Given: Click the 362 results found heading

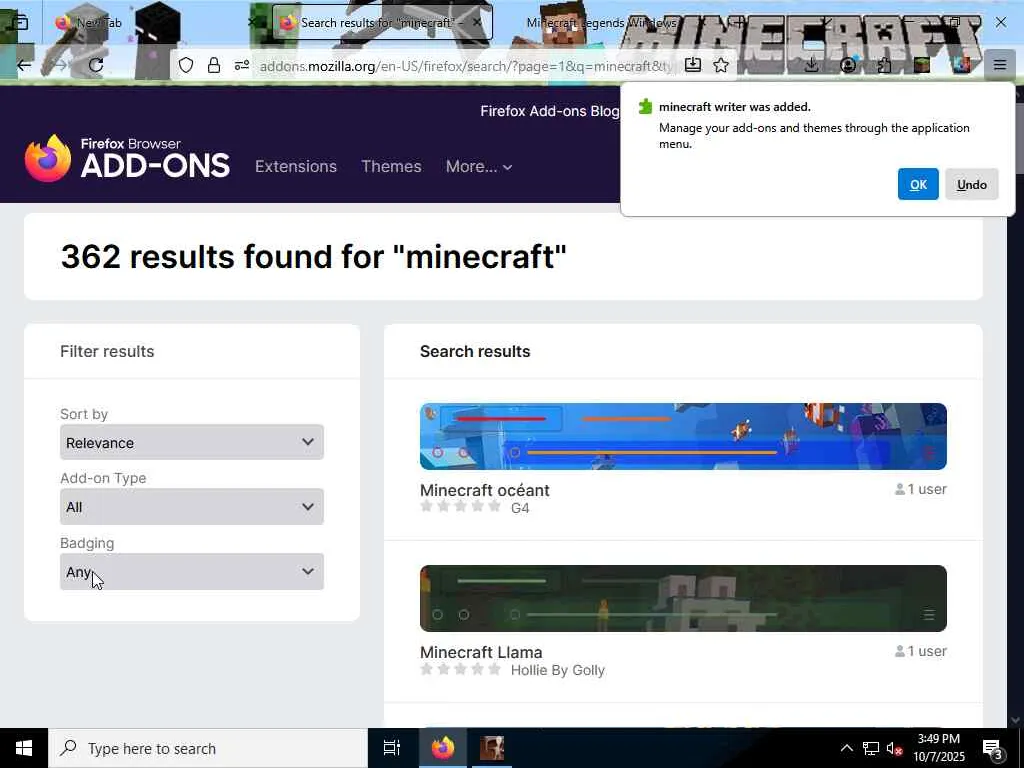Looking at the screenshot, I should click(x=313, y=256).
